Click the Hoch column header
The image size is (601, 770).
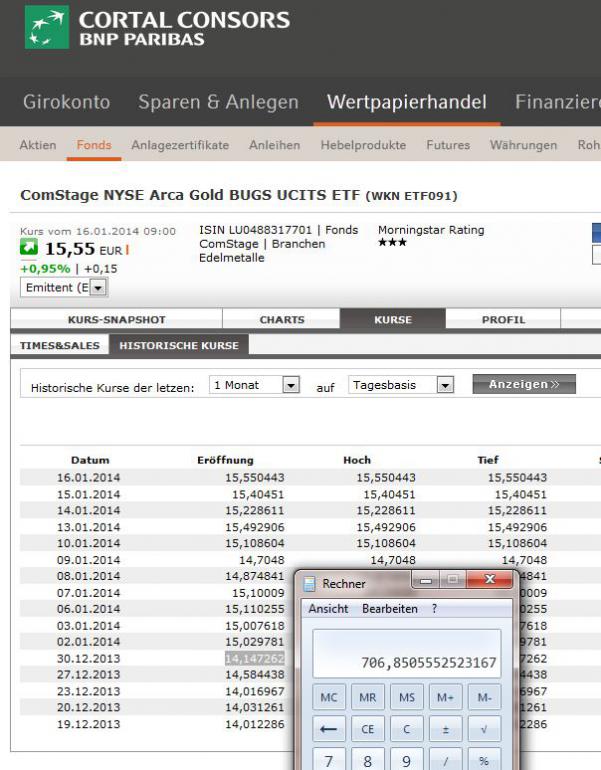pyautogui.click(x=357, y=460)
